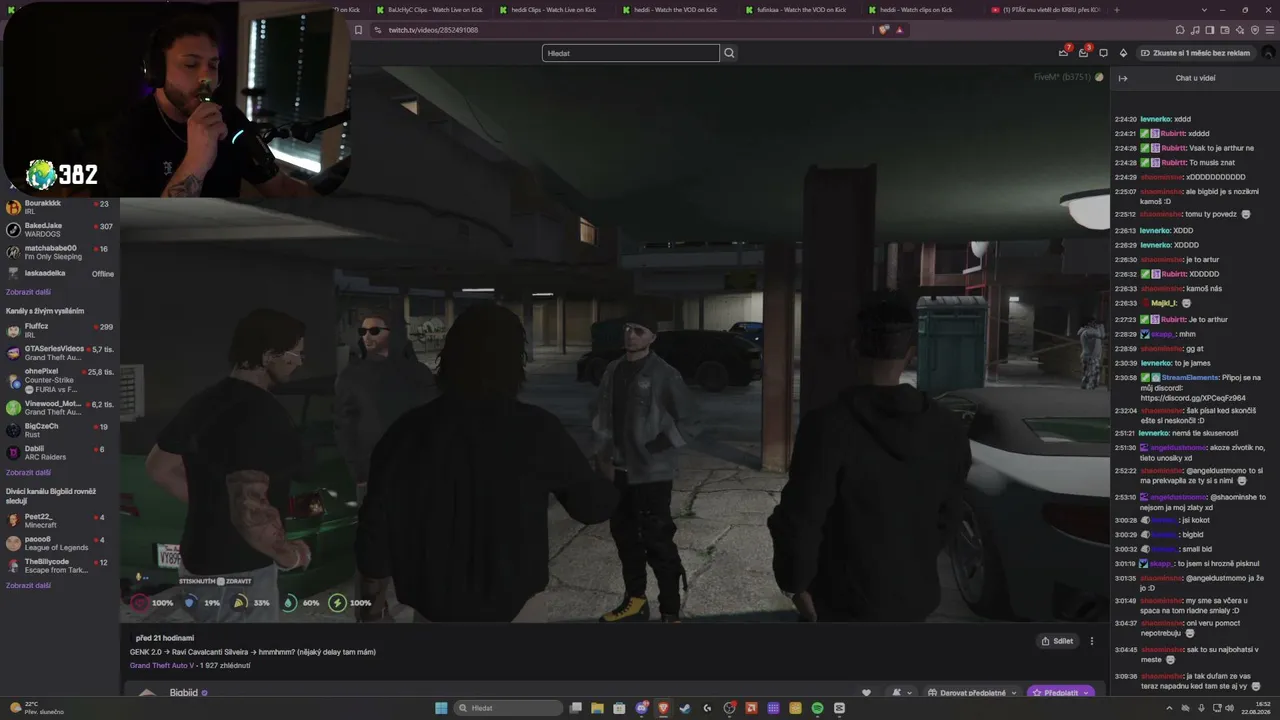Open Spotify from the taskbar
1280x720 pixels.
tap(817, 708)
